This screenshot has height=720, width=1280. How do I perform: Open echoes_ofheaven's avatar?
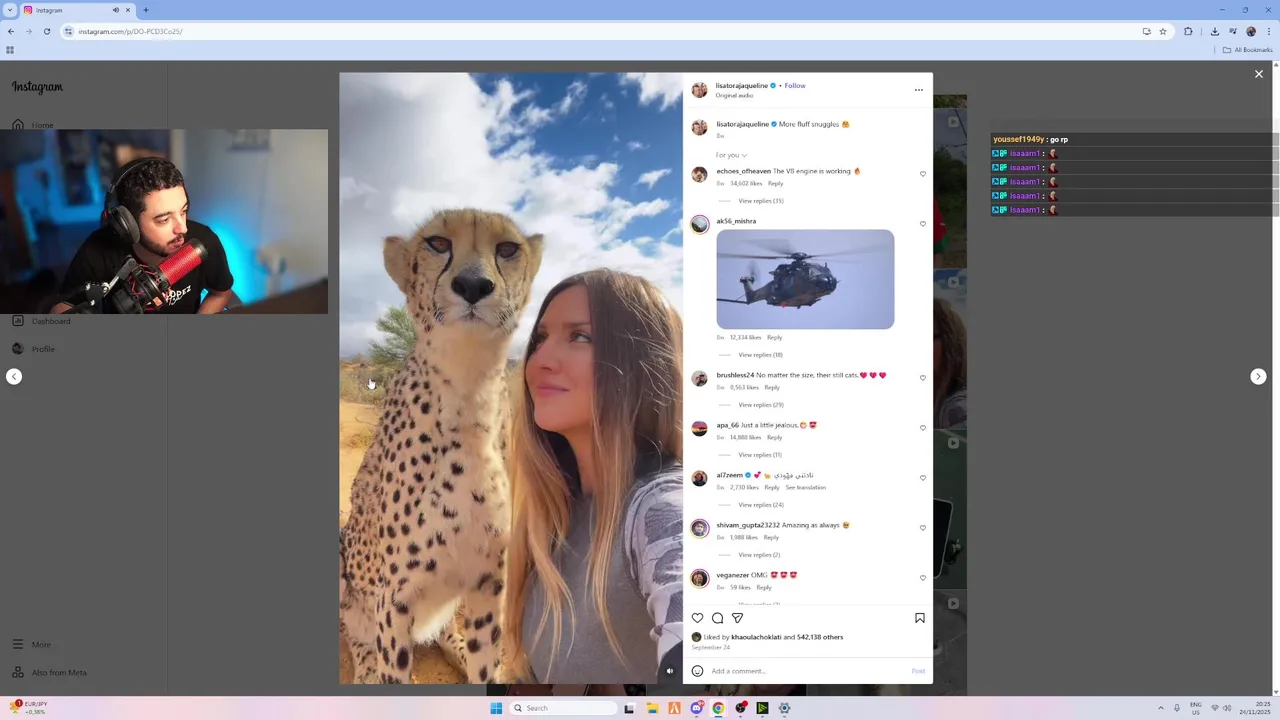tap(699, 174)
